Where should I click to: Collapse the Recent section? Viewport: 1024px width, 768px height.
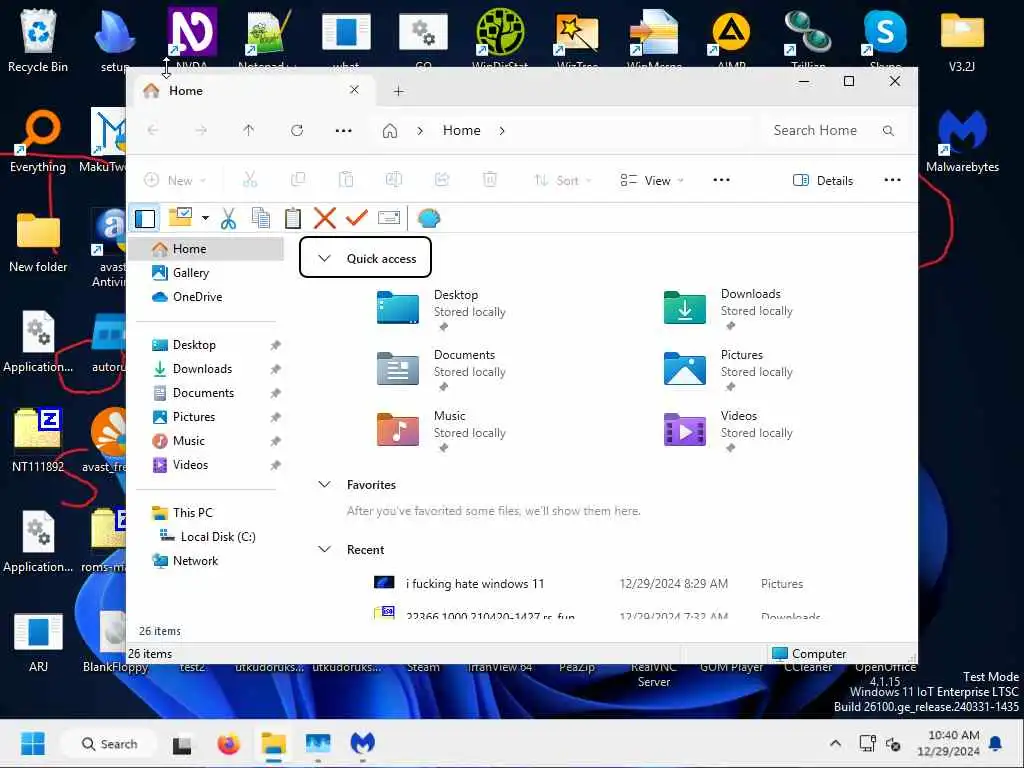325,549
